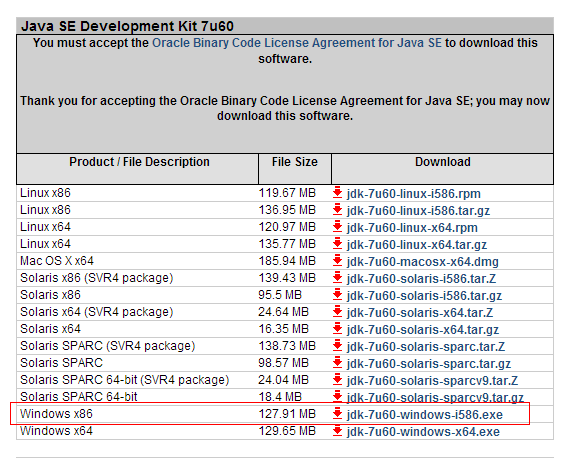Click download arrow icon for jdk-7u60-linux-i586.rpm
568x458 pixels.
point(337,193)
